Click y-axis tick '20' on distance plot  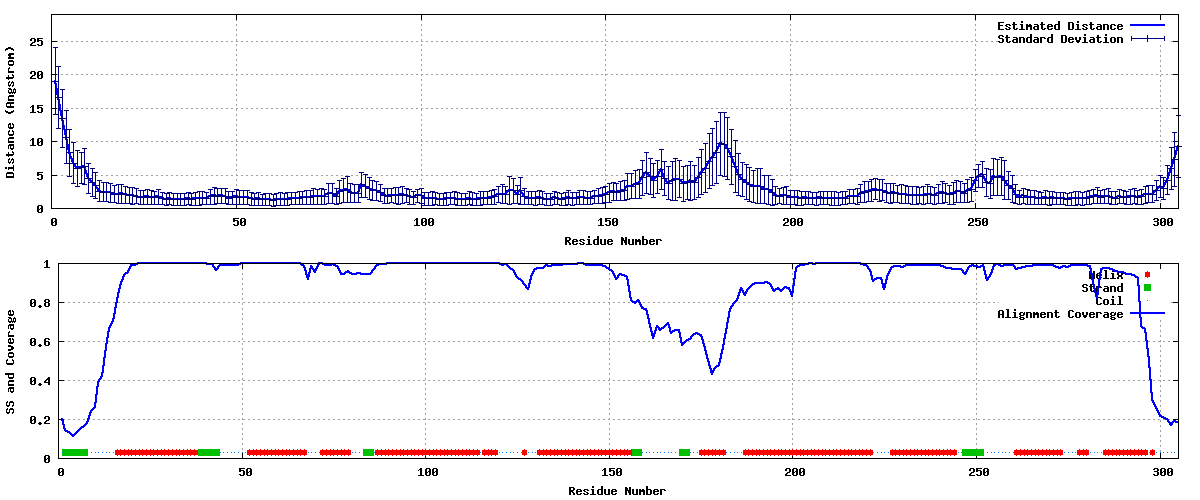[x=37, y=75]
